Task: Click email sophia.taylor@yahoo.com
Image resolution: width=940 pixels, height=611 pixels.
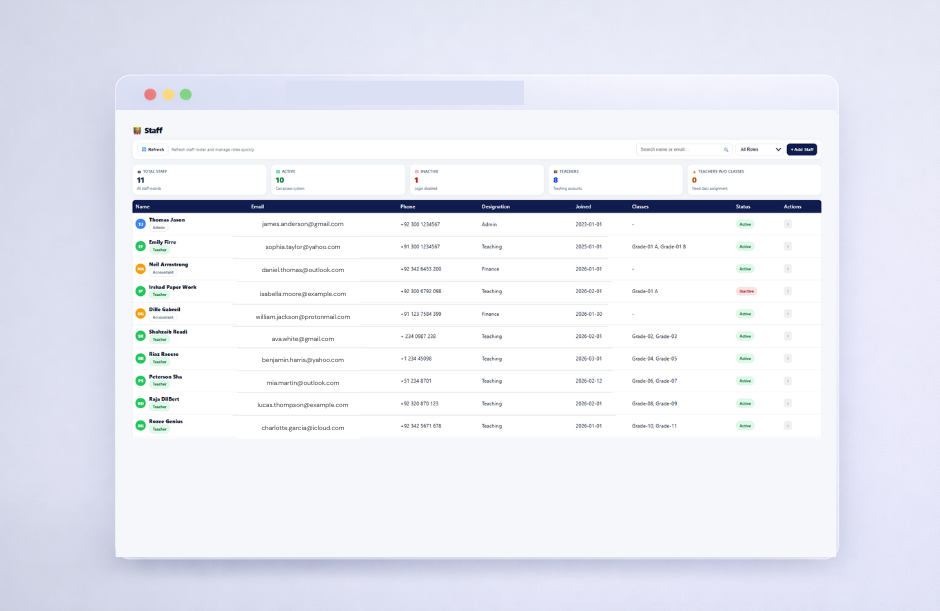Action: tap(303, 246)
